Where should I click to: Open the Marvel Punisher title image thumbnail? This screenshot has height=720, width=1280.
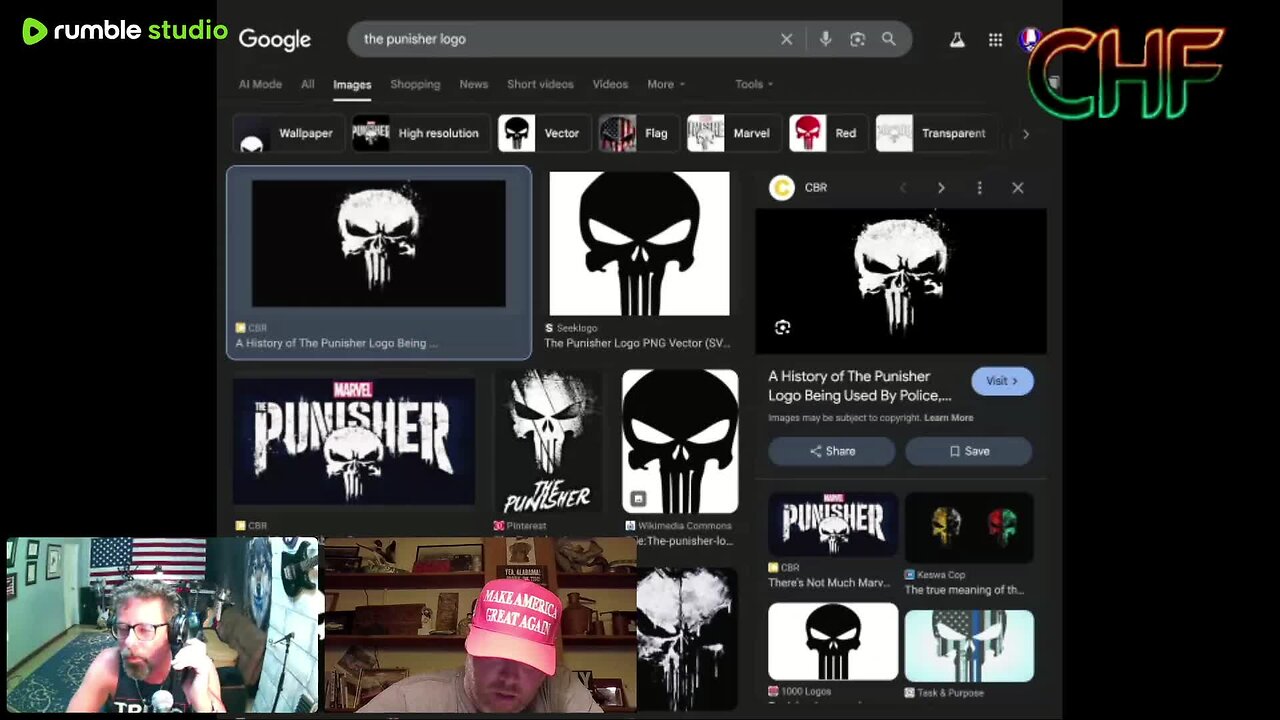(x=354, y=441)
